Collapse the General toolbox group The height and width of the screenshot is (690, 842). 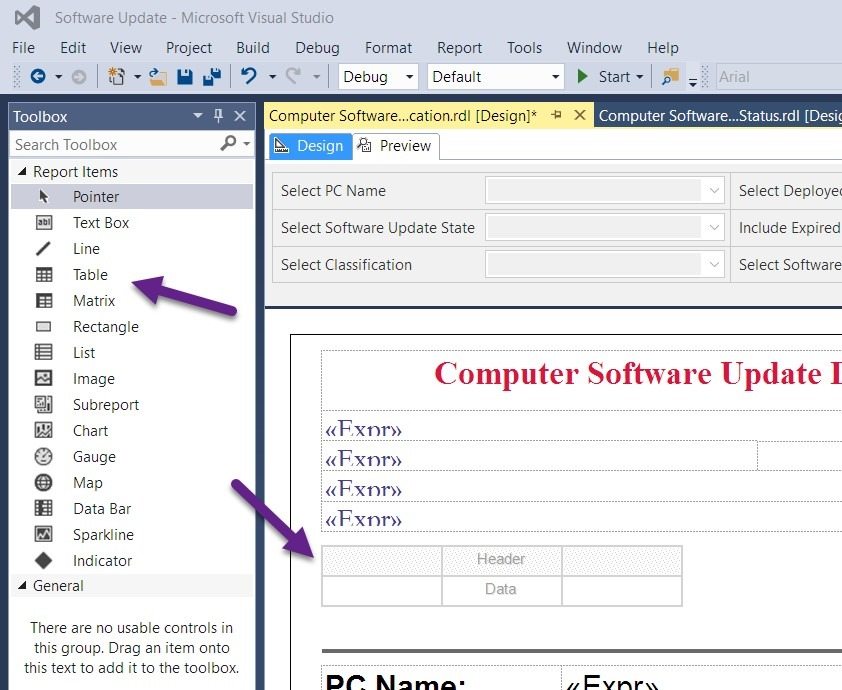tap(22, 585)
